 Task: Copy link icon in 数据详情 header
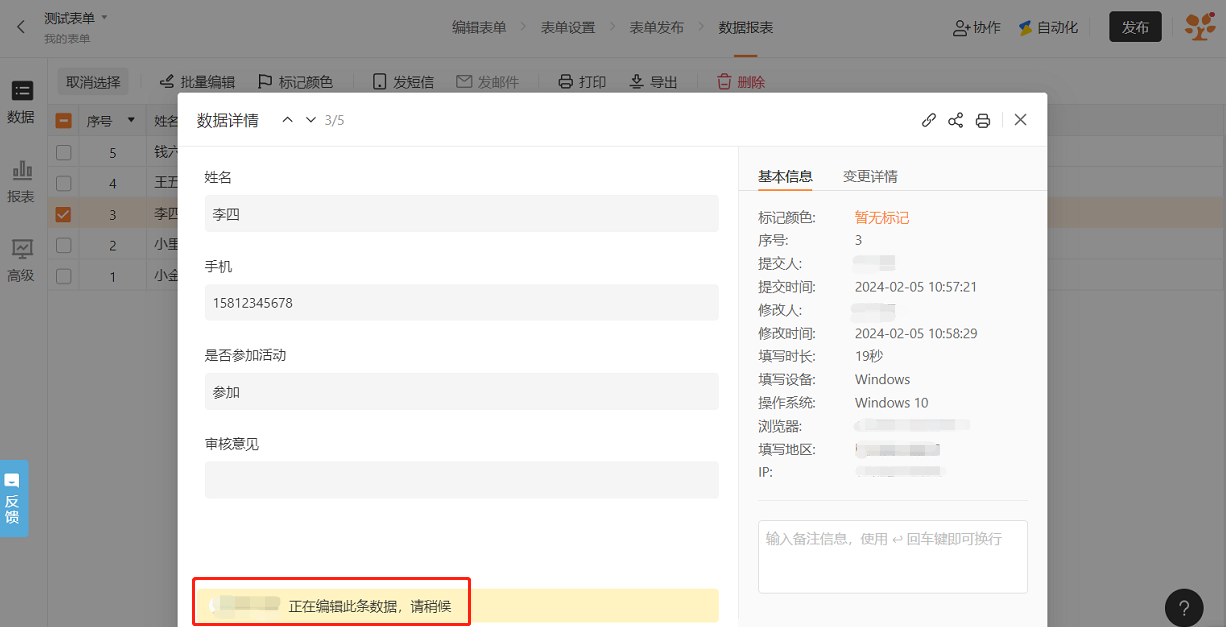(x=929, y=120)
